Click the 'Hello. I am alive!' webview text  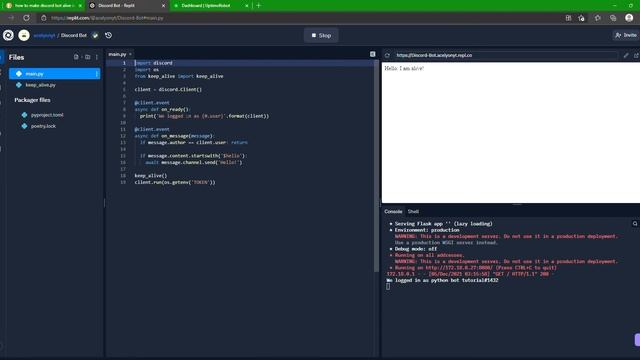coord(404,69)
